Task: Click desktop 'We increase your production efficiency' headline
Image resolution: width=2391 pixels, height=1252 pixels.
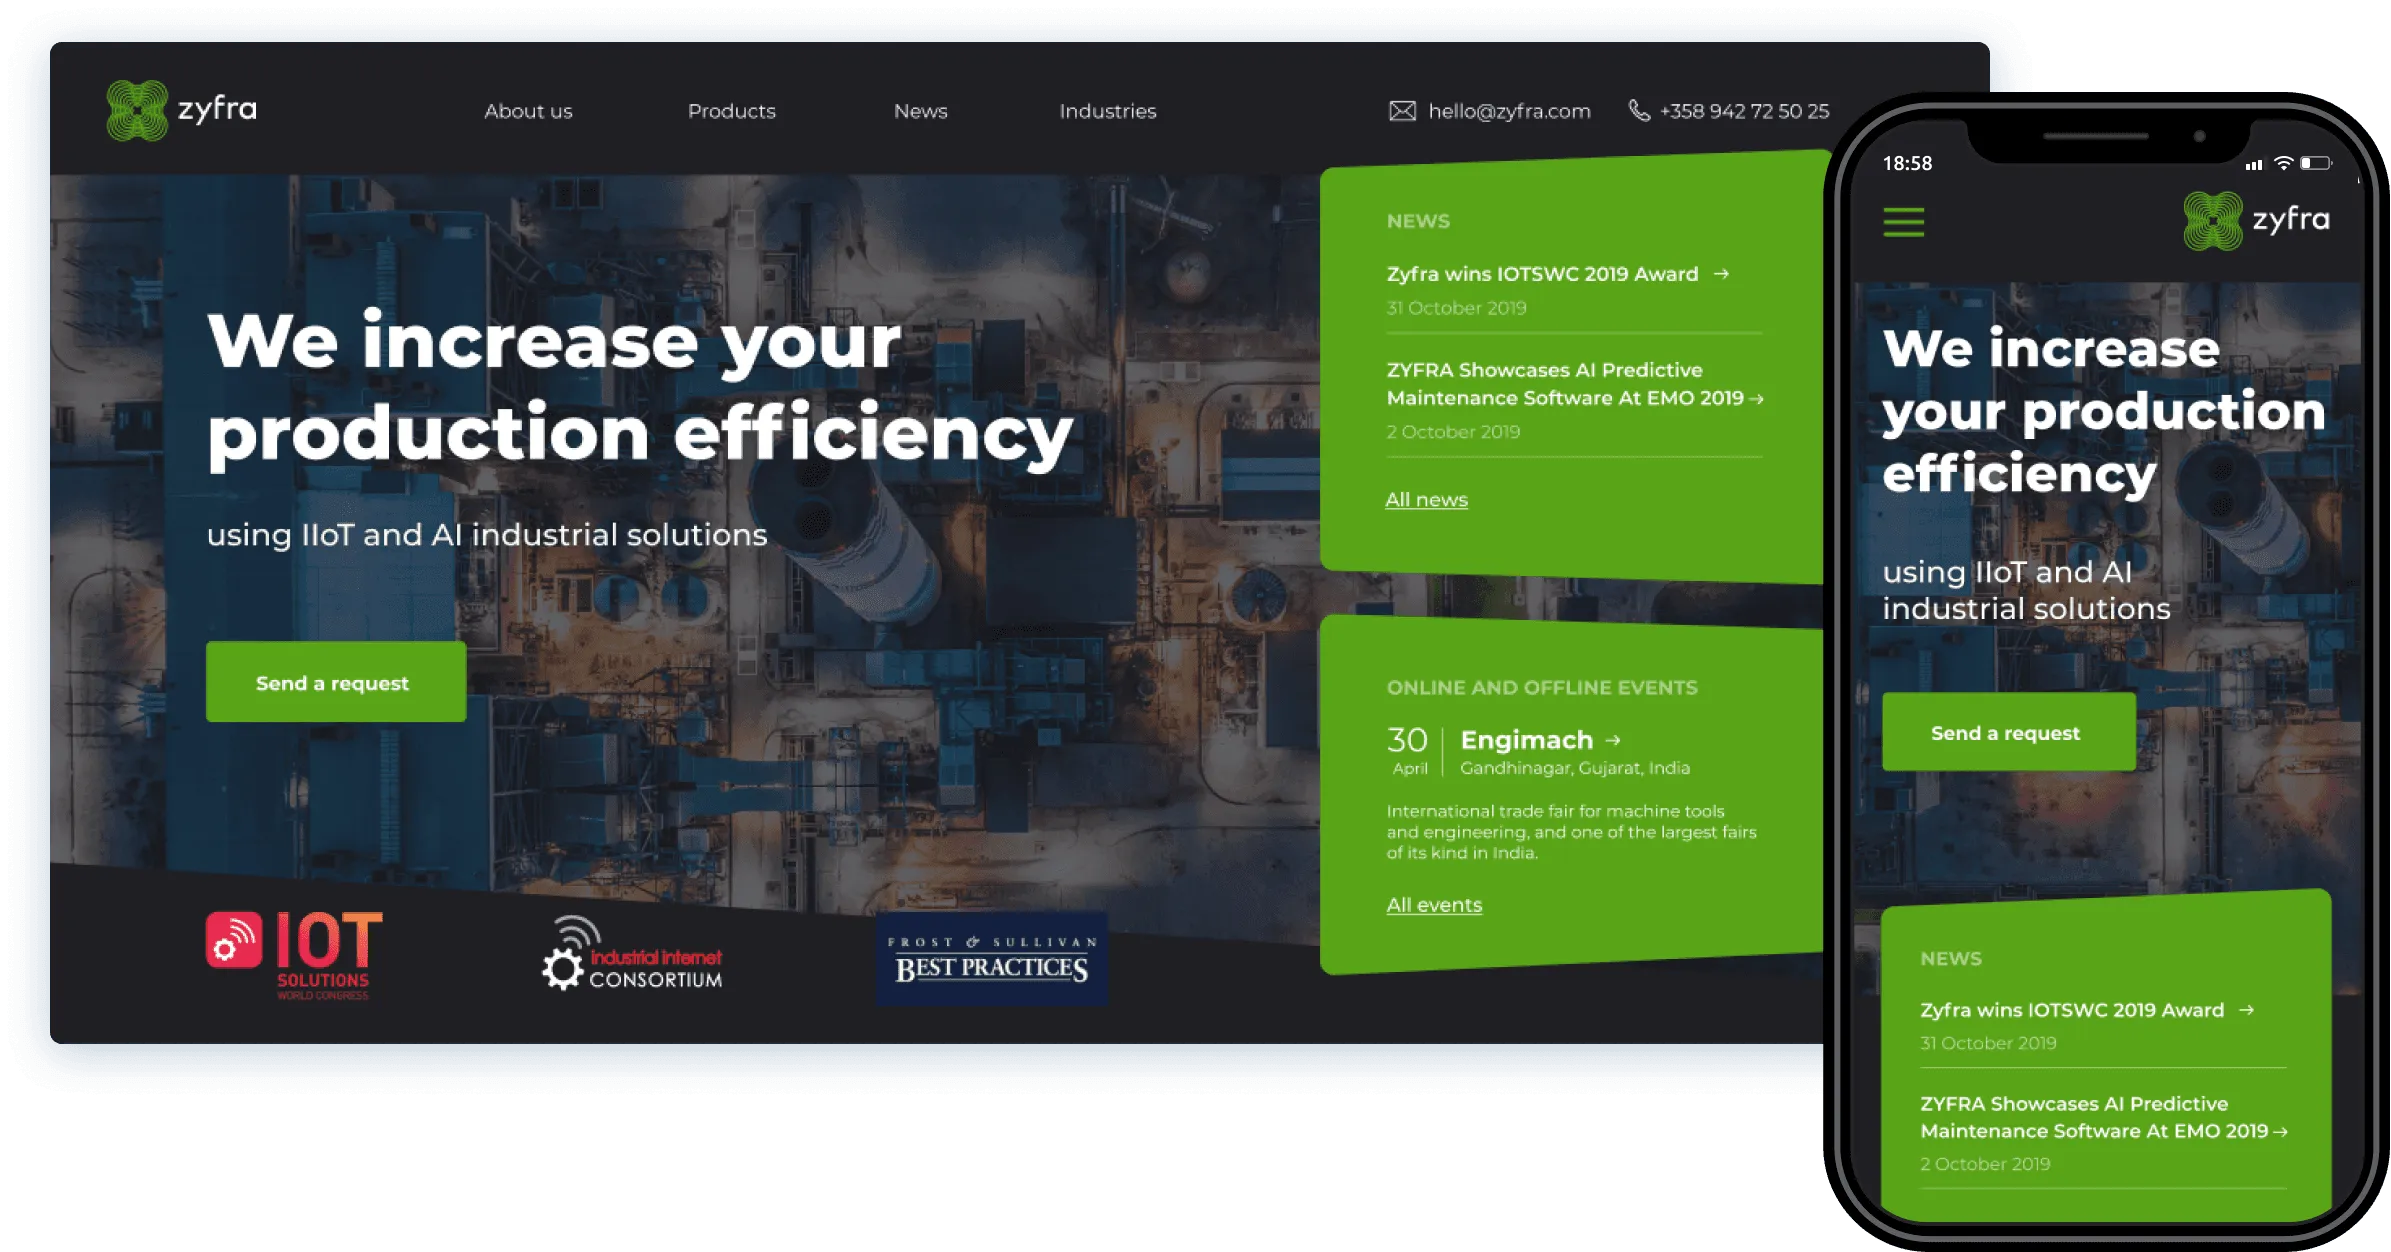Action: pos(640,390)
